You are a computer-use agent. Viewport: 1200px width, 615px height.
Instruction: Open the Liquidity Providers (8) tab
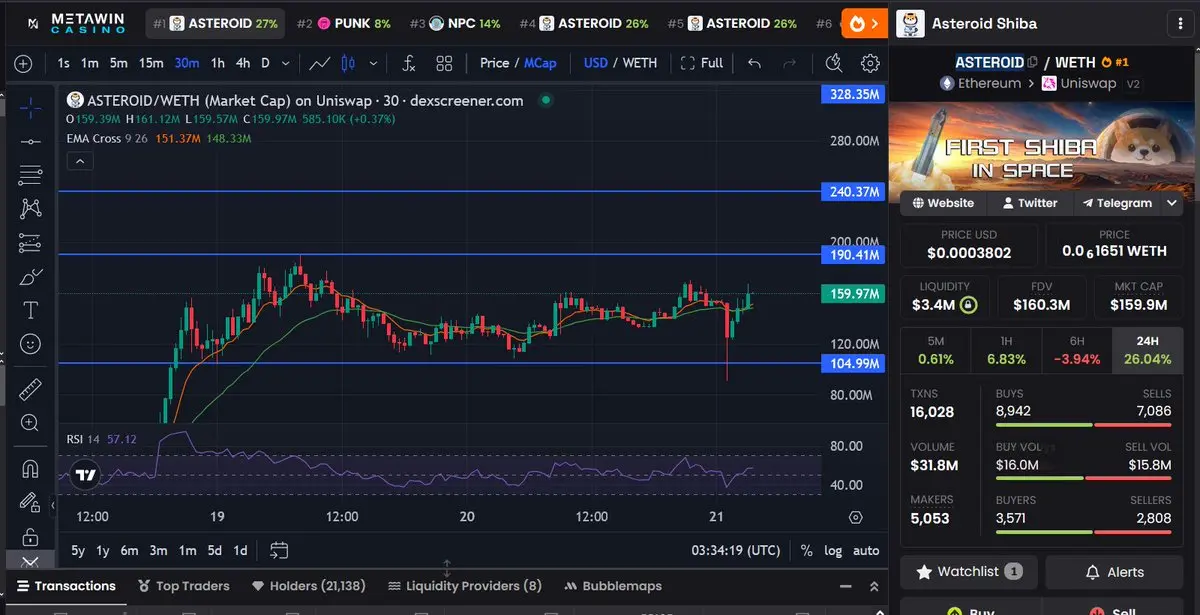pos(465,586)
